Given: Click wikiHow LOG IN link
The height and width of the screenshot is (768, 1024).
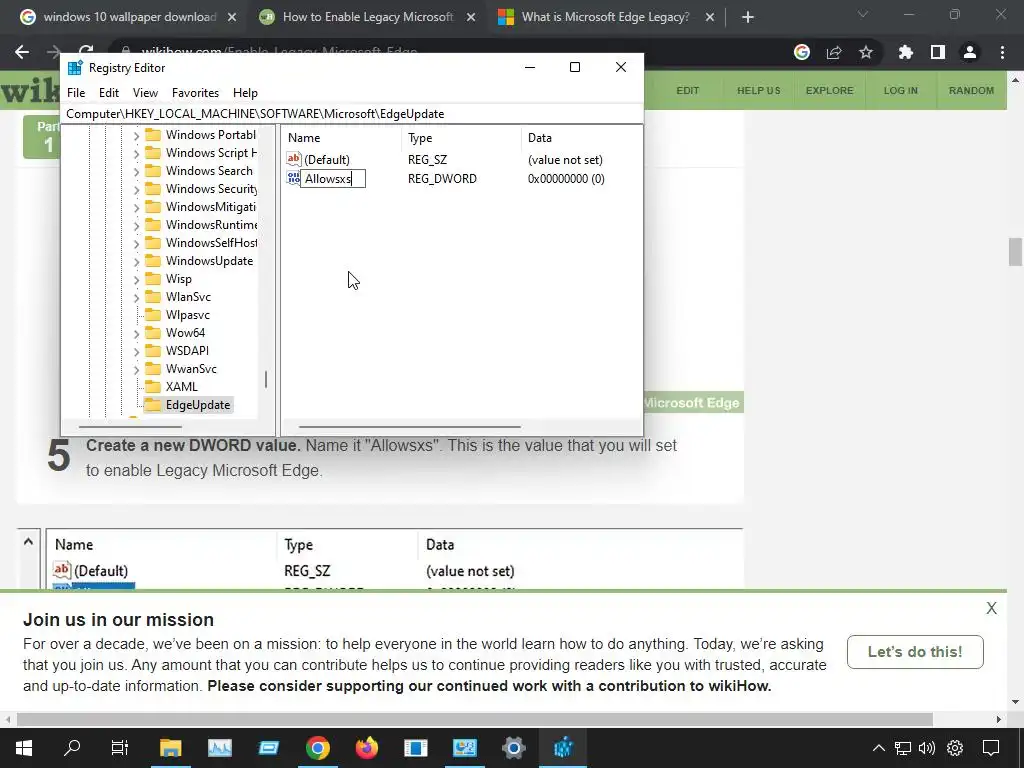Looking at the screenshot, I should [901, 90].
